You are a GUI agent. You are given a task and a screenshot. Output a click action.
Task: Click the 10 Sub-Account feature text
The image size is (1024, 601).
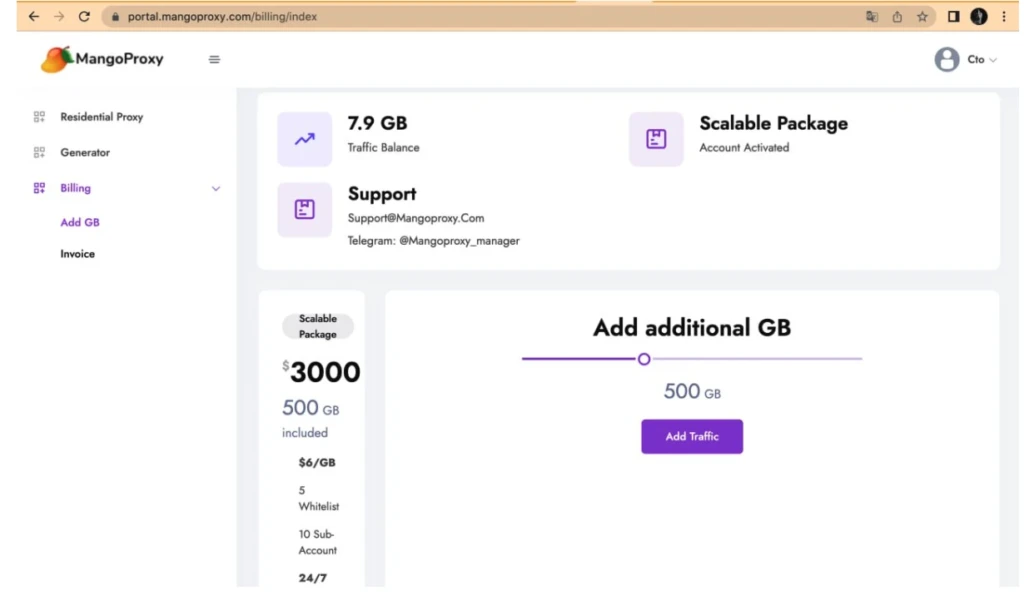317,542
